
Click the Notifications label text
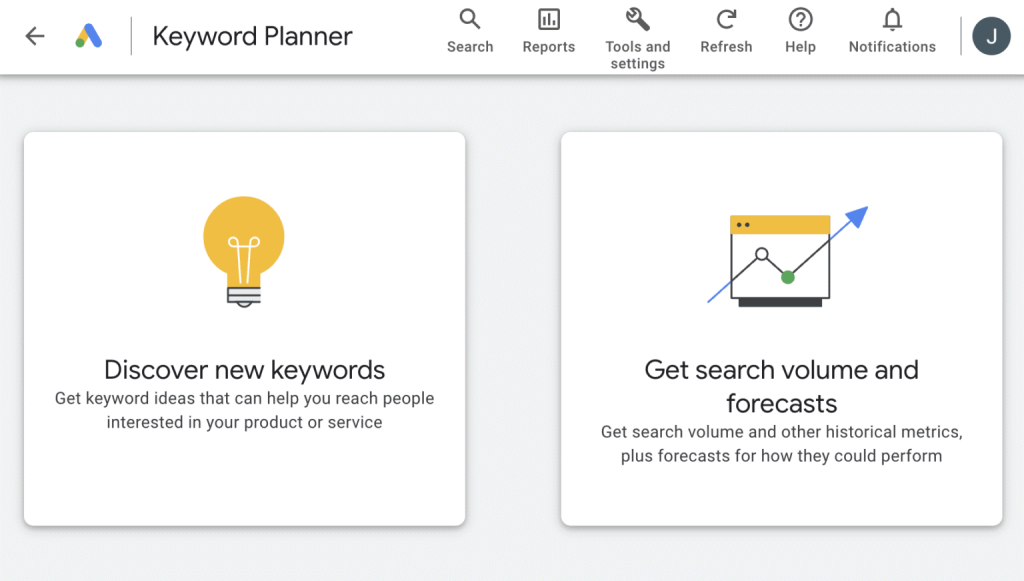tap(891, 46)
